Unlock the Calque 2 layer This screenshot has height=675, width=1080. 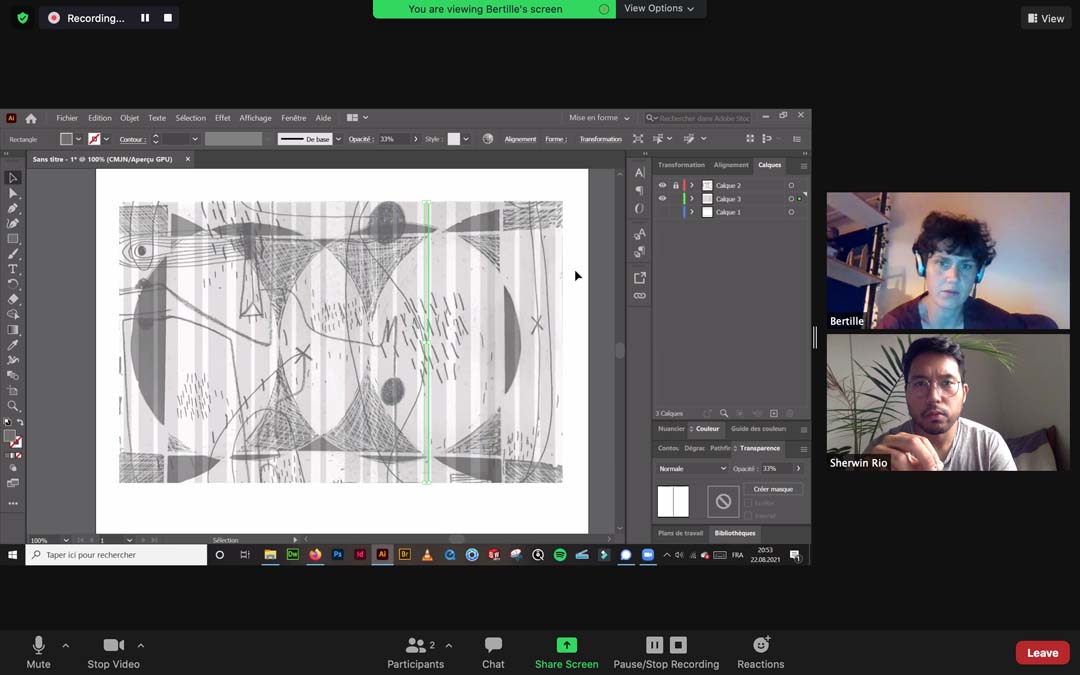click(675, 185)
